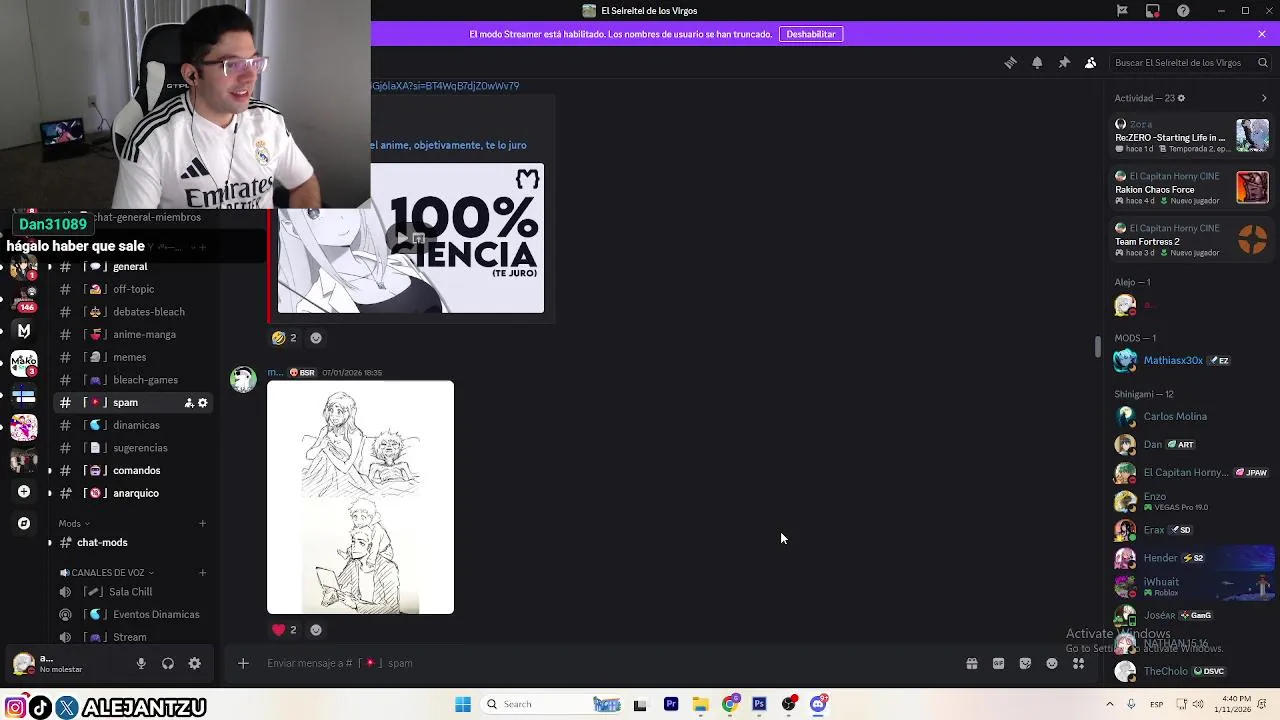Image resolution: width=1280 pixels, height=720 pixels.
Task: Open the GIF picker
Action: 998,663
